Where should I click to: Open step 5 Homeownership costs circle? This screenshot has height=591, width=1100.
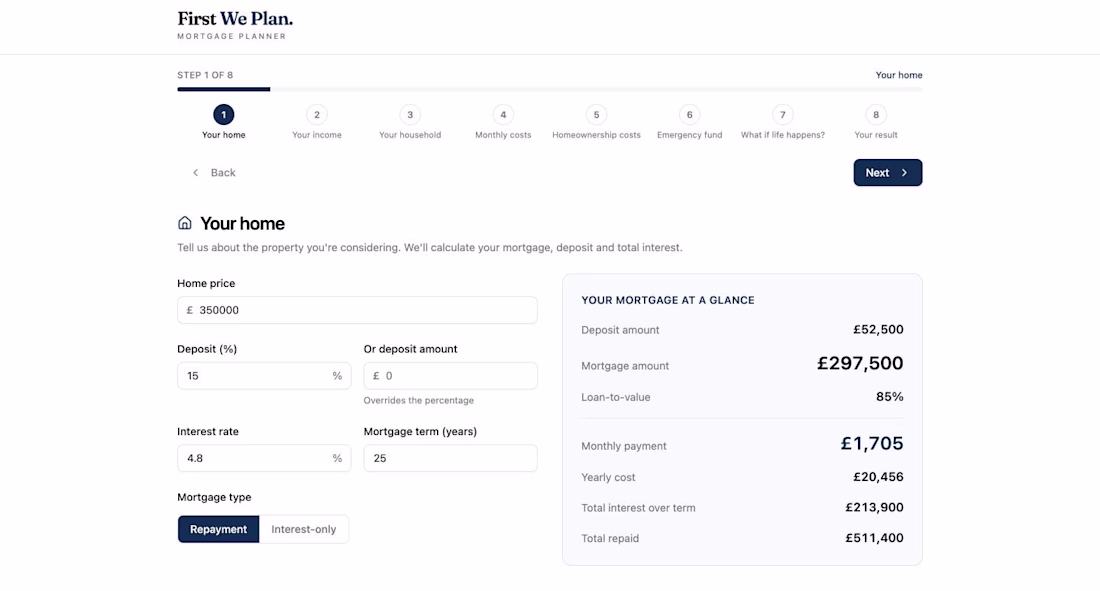[x=596, y=114]
